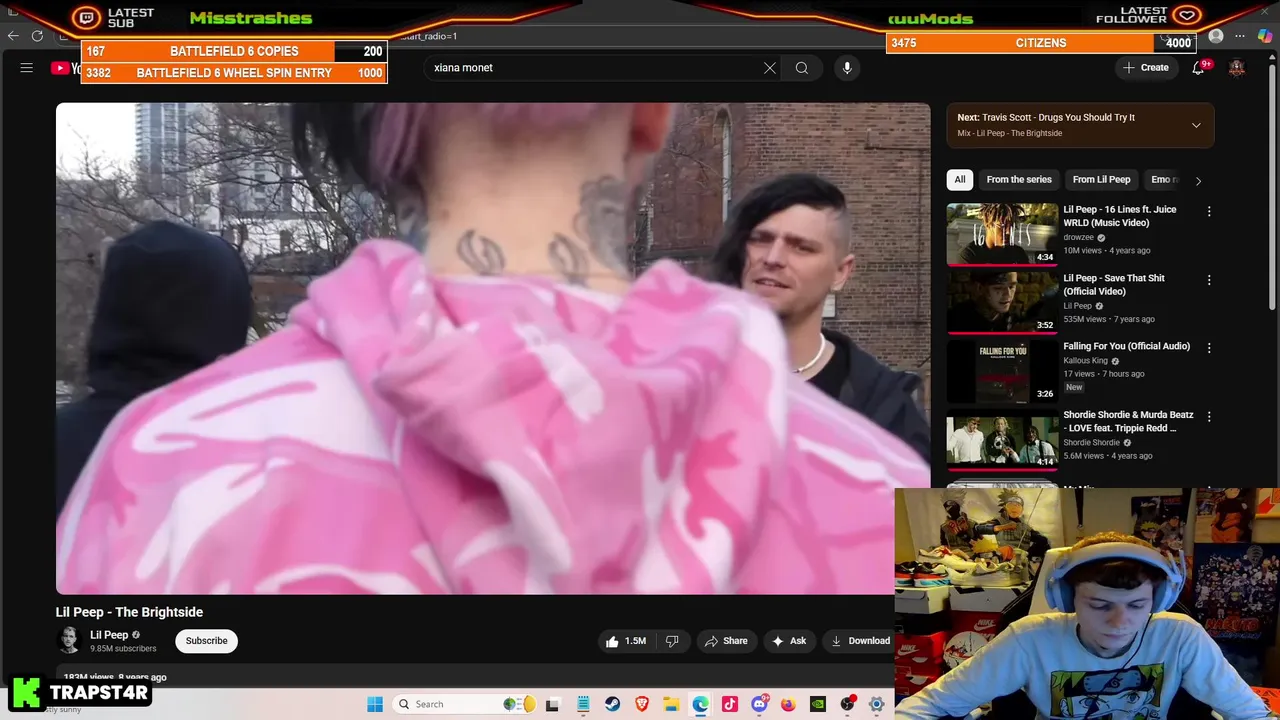Expand the Next mix playlist chevron
Viewport: 1280px width, 720px height.
(x=1196, y=125)
